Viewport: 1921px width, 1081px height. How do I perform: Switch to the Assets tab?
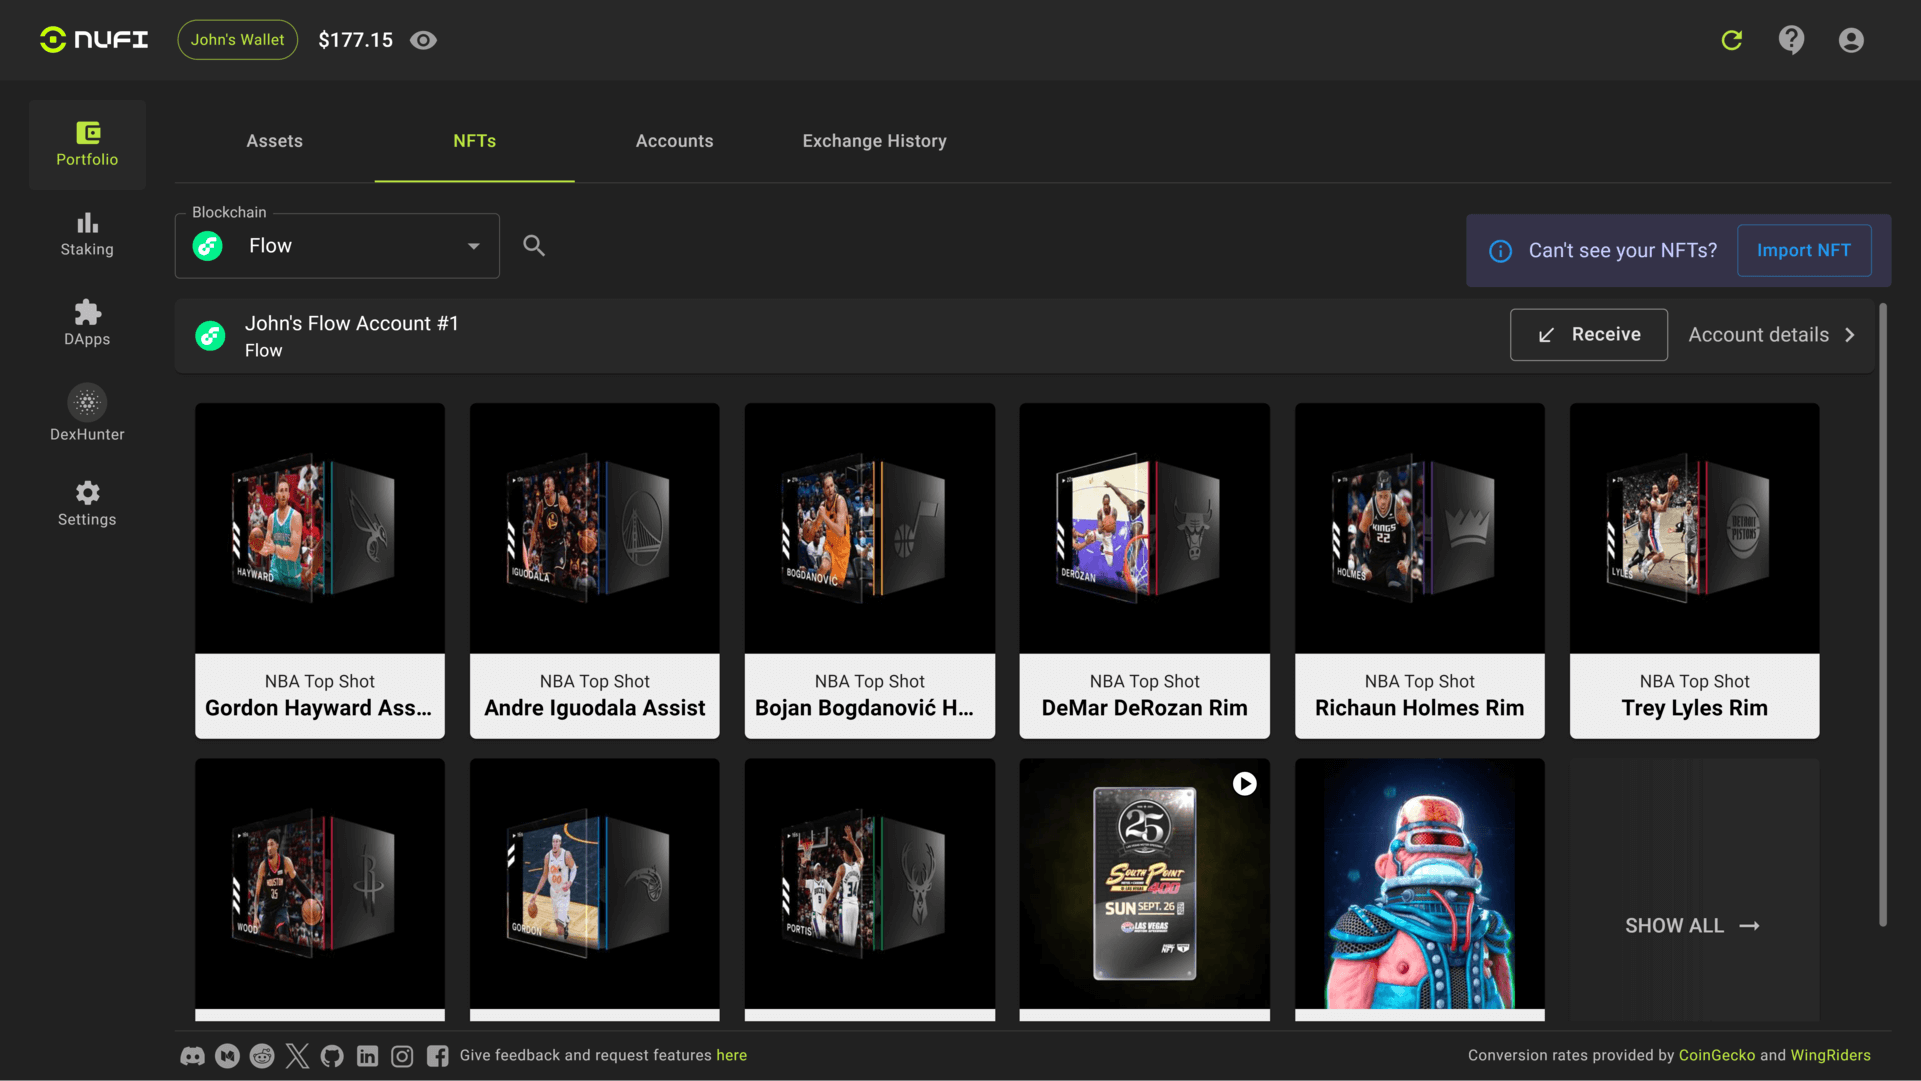click(274, 141)
